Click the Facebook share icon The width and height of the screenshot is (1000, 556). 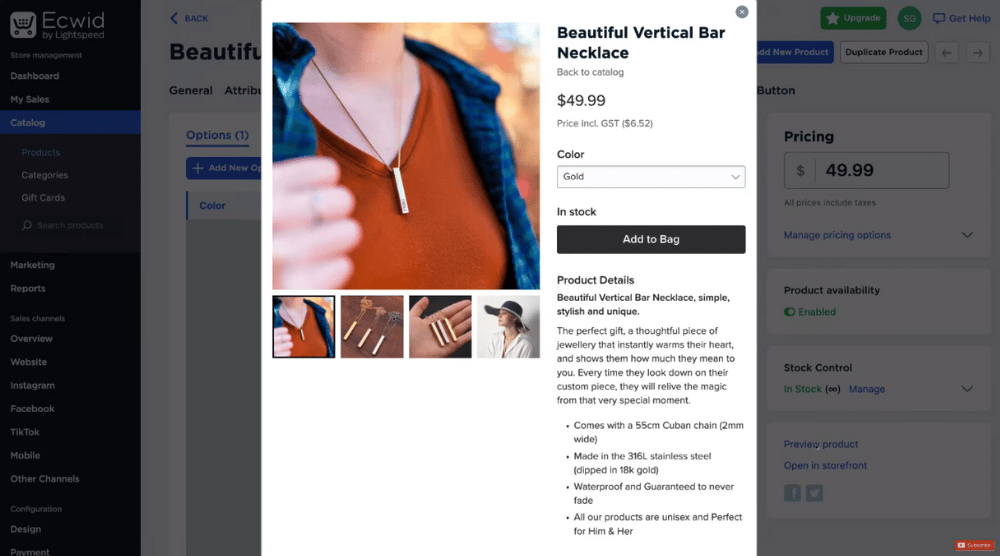pyautogui.click(x=792, y=493)
